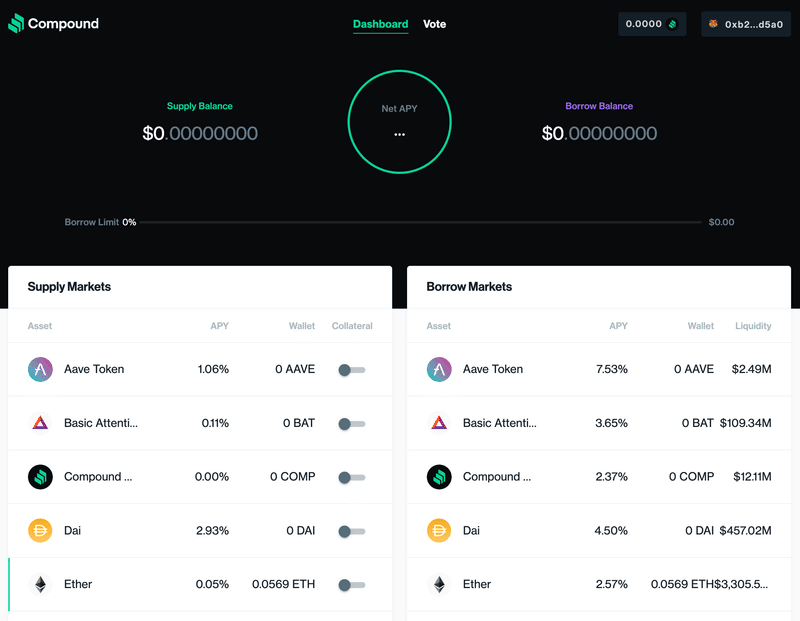800x621 pixels.
Task: Click Basic Attention Token icon in Supply Markets
Action: click(x=40, y=423)
